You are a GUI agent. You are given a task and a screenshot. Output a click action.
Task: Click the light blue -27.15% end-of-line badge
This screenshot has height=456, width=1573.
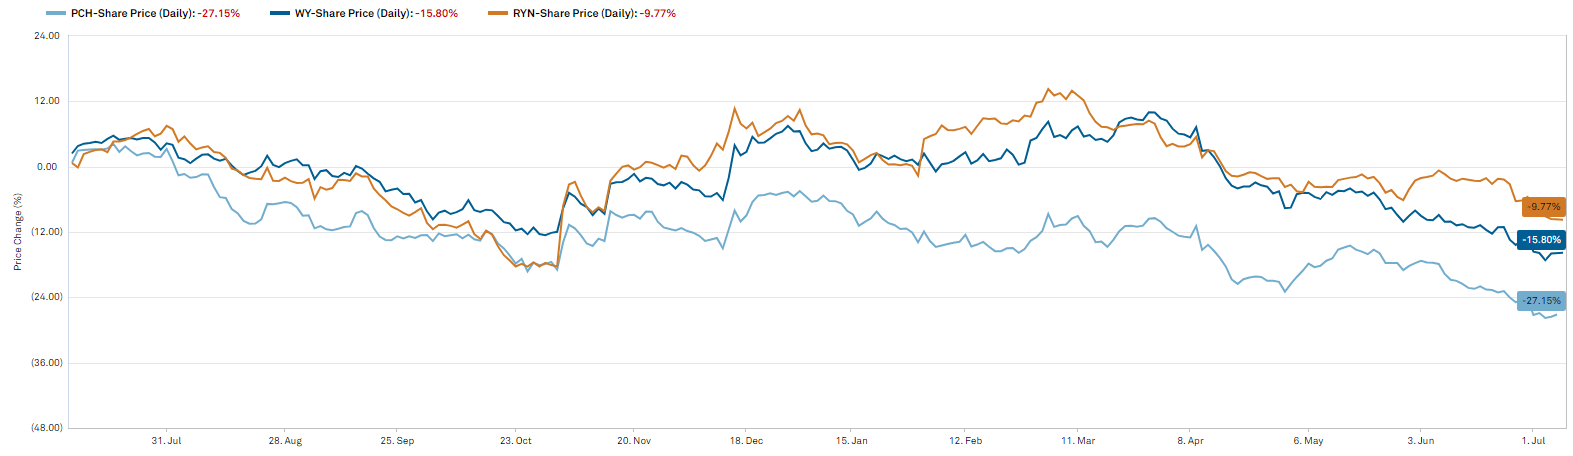pos(1540,301)
